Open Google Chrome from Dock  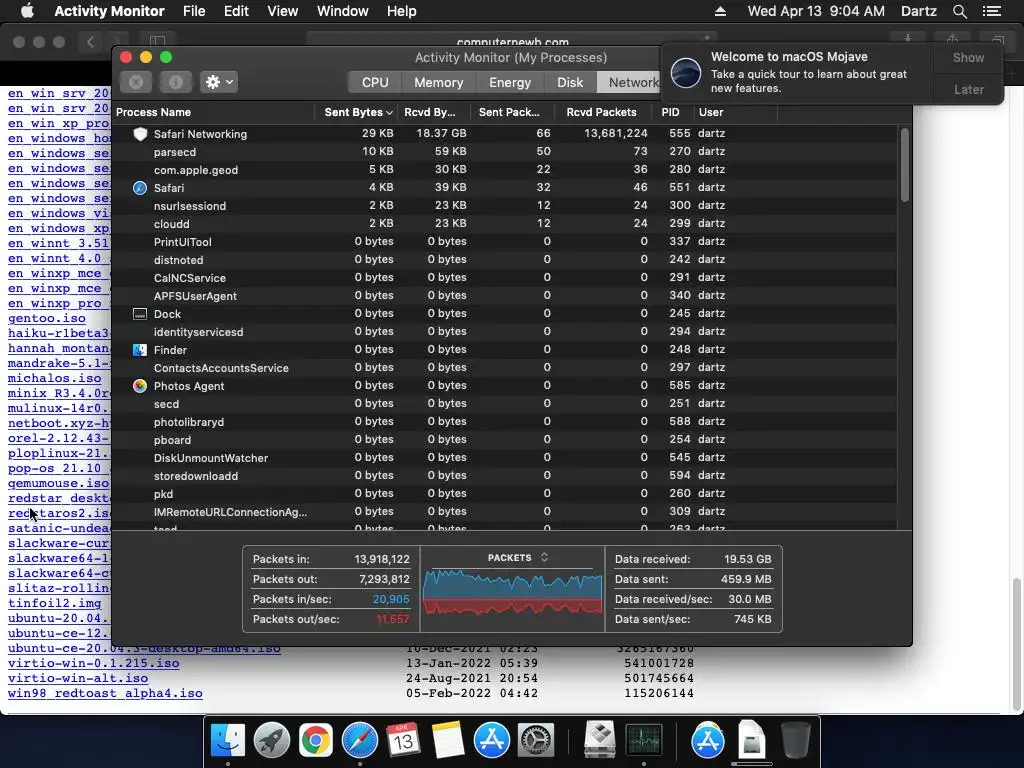click(315, 741)
